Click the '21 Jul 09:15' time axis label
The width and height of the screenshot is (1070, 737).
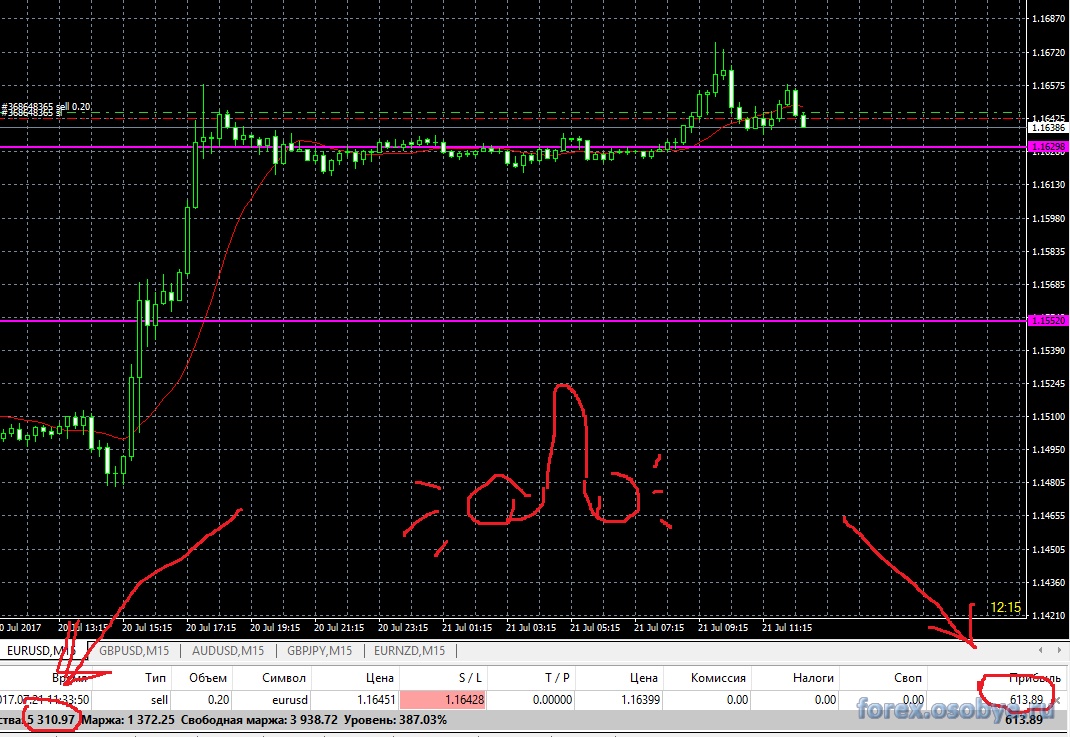723,627
